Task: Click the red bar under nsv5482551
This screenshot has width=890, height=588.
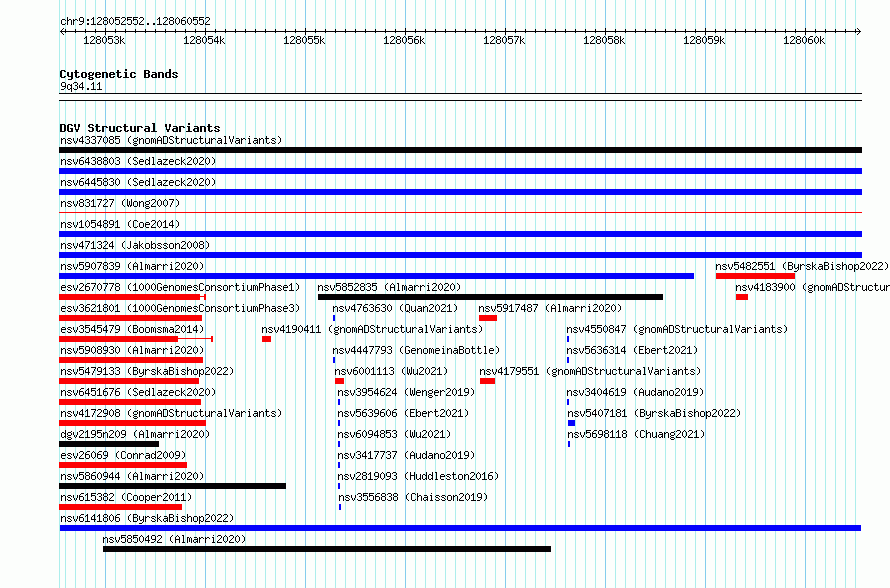Action: tap(755, 276)
